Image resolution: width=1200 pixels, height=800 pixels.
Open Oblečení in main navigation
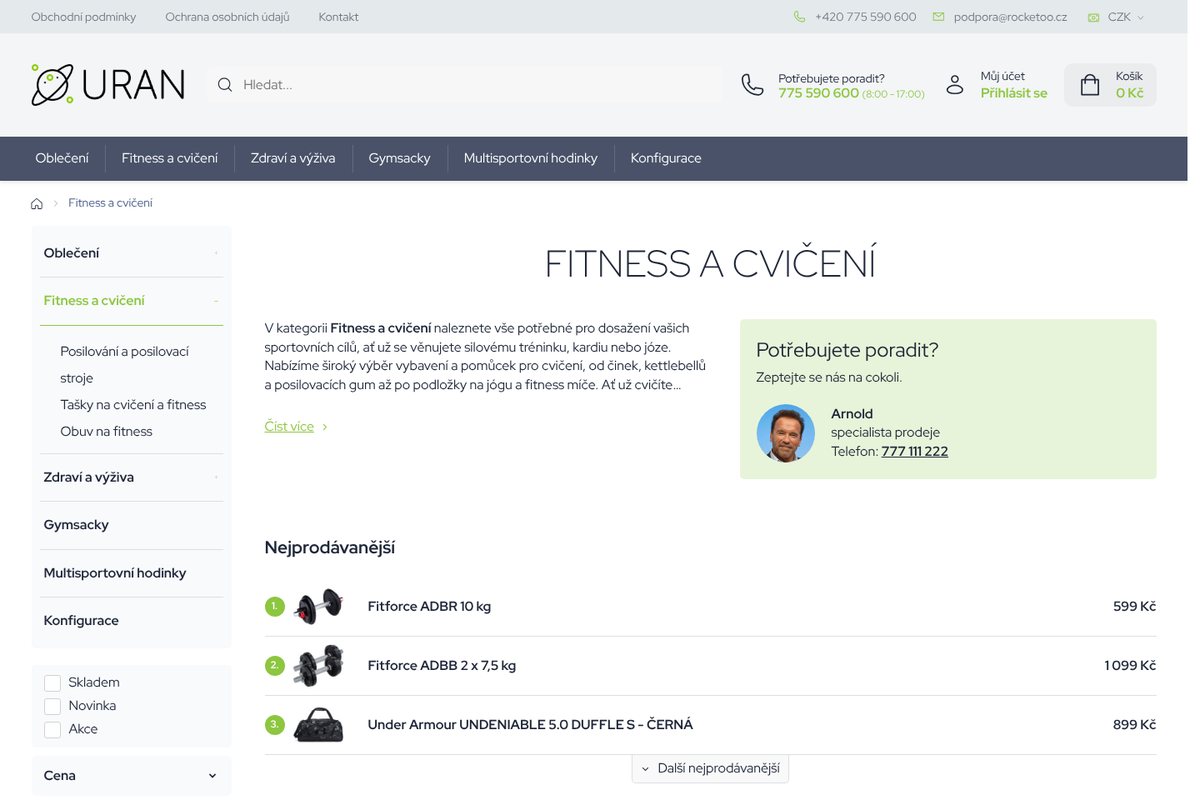62,158
